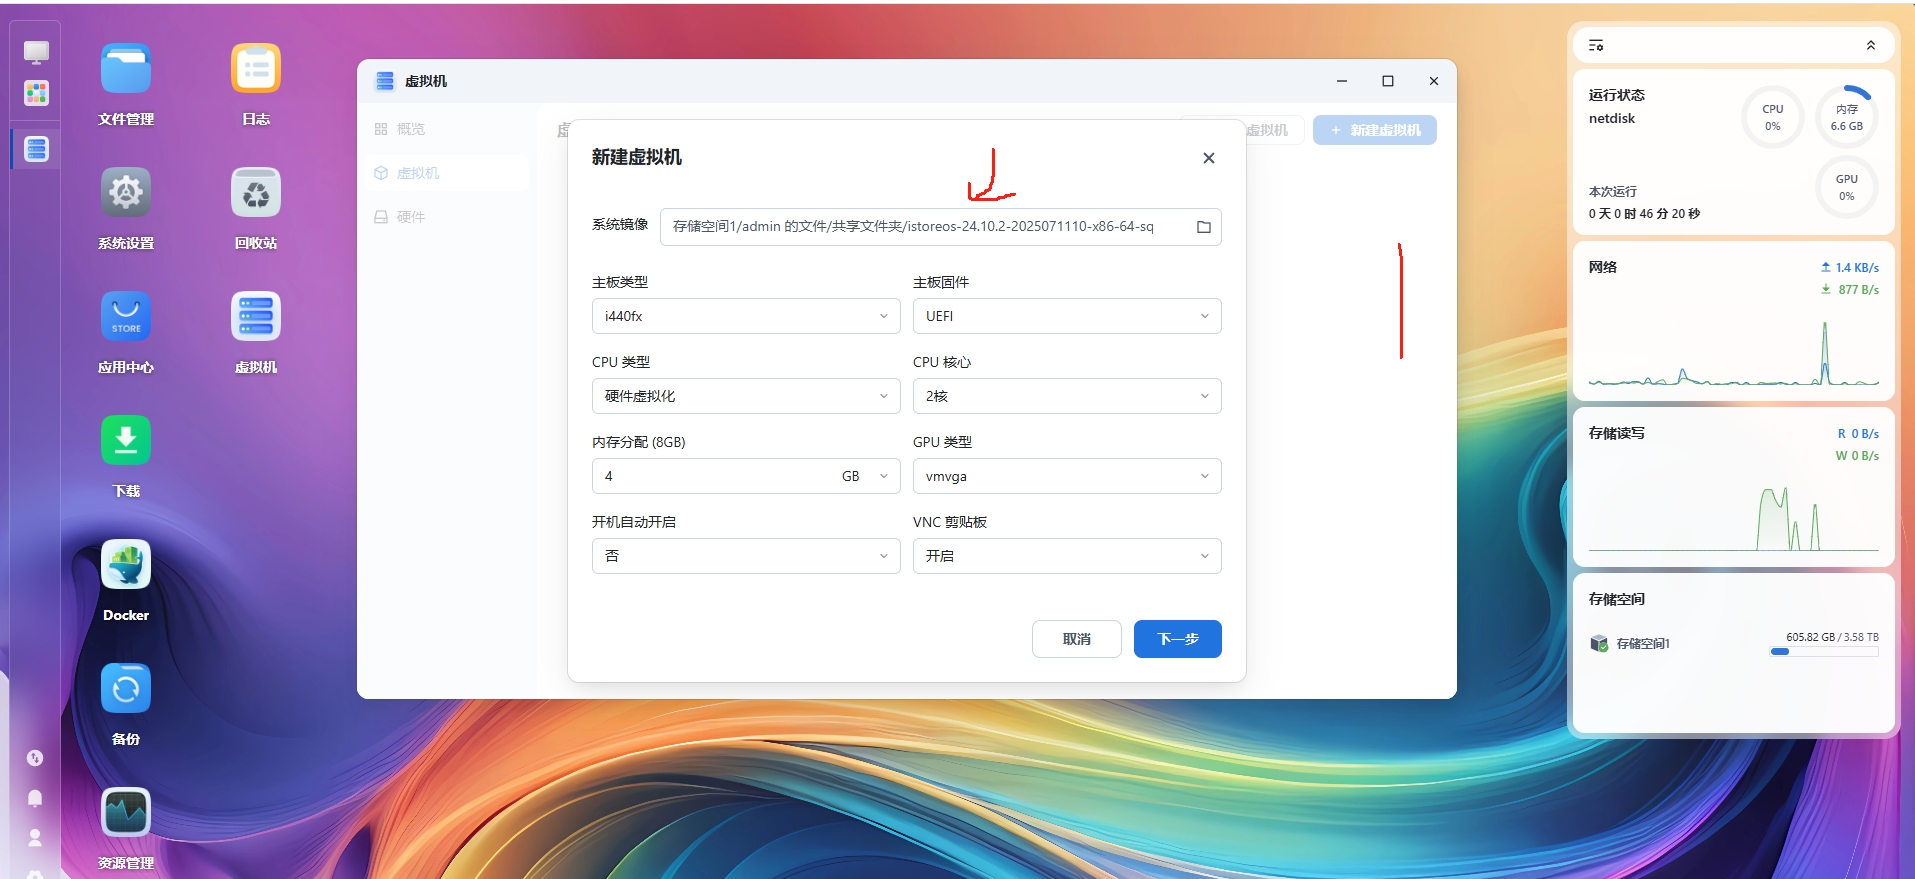Viewport: 1915px width, 879px height.
Task: Open the 回收站 recycle bin icon
Action: (256, 194)
